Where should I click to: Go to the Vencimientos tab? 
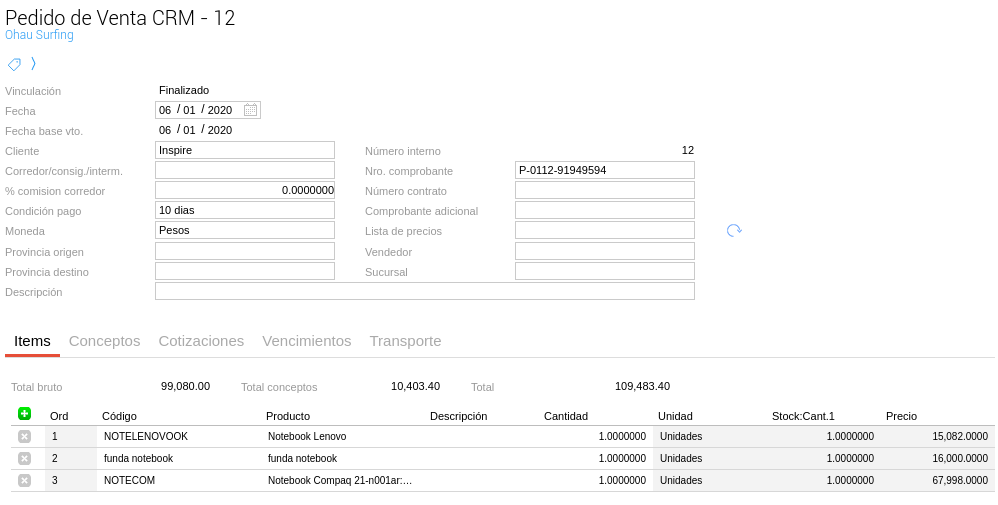pos(306,341)
